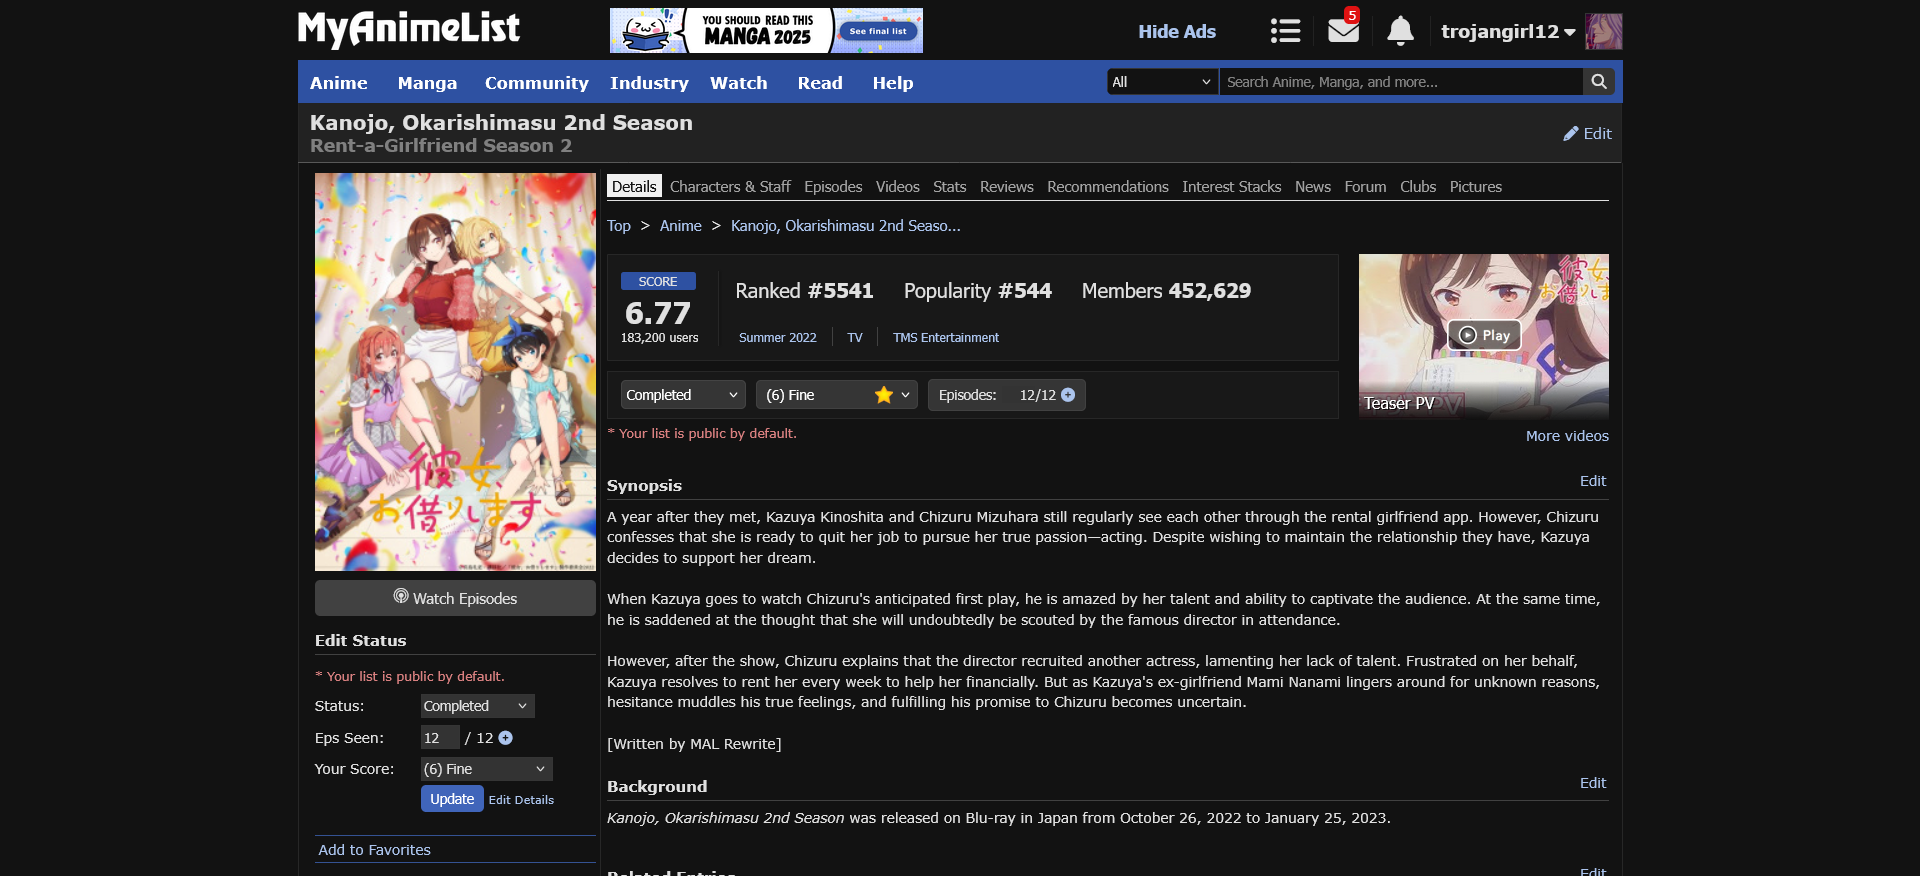Open Completed status dropdown in score bar
Screen dimensions: 1920x876
point(683,395)
